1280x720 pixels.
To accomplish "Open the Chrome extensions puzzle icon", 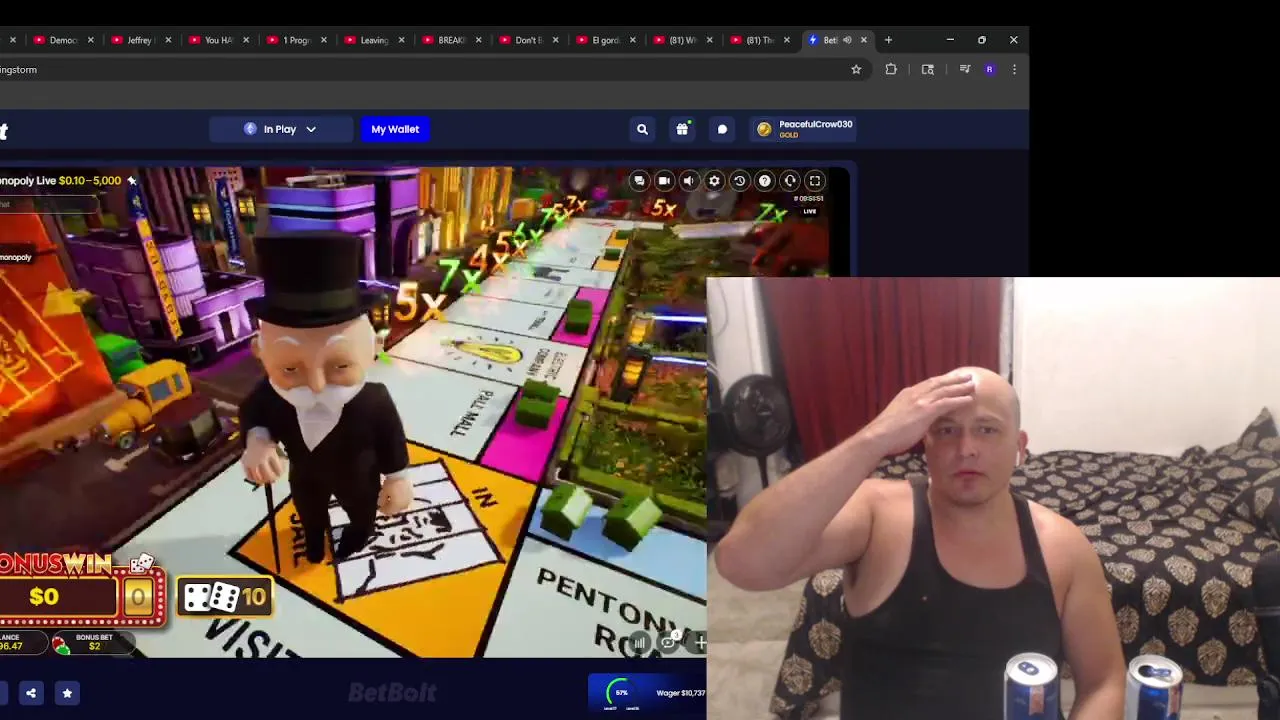I will pos(891,69).
